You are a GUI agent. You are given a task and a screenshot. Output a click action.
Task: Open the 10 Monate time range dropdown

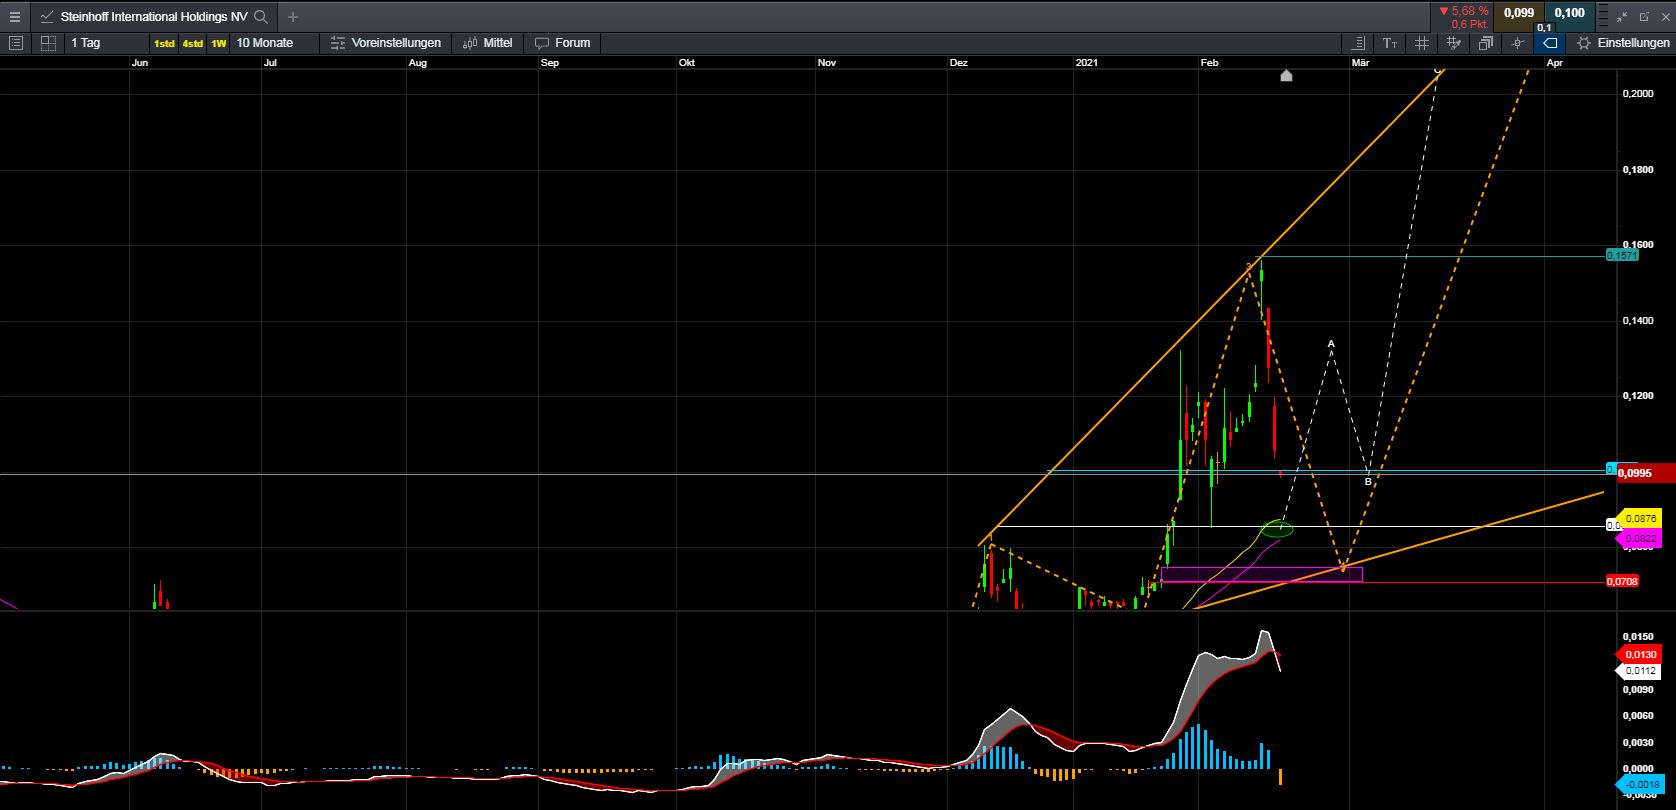coord(265,43)
